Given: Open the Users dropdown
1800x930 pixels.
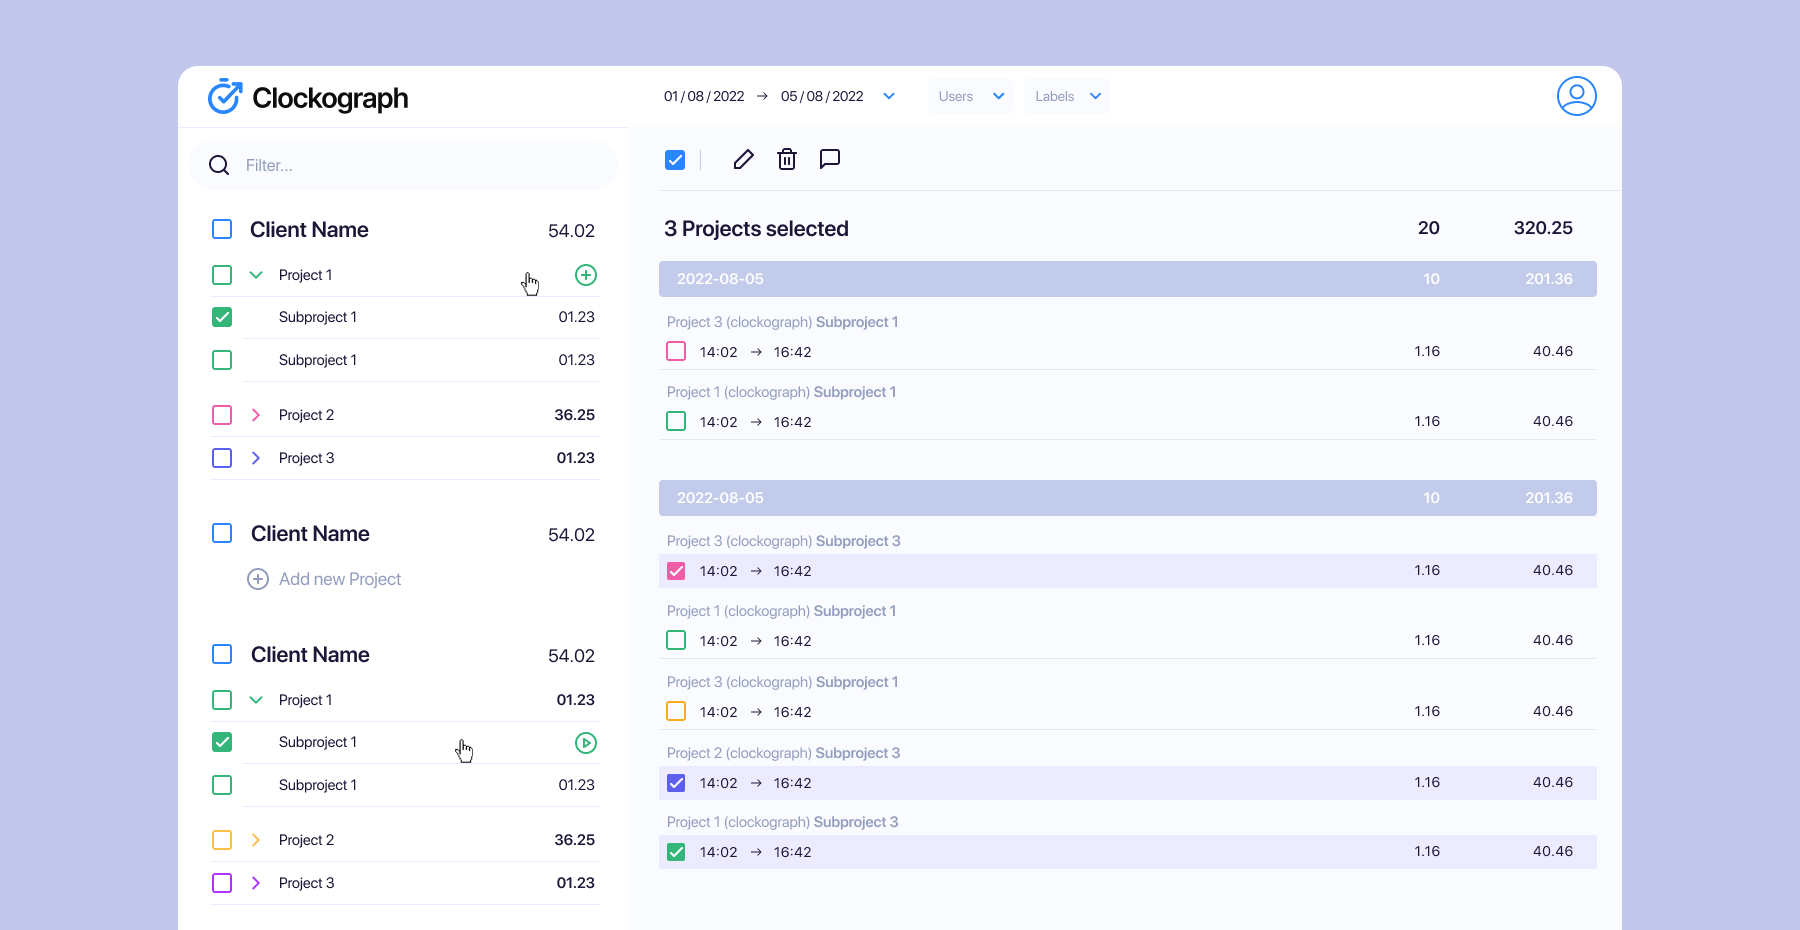Looking at the screenshot, I should (x=970, y=97).
